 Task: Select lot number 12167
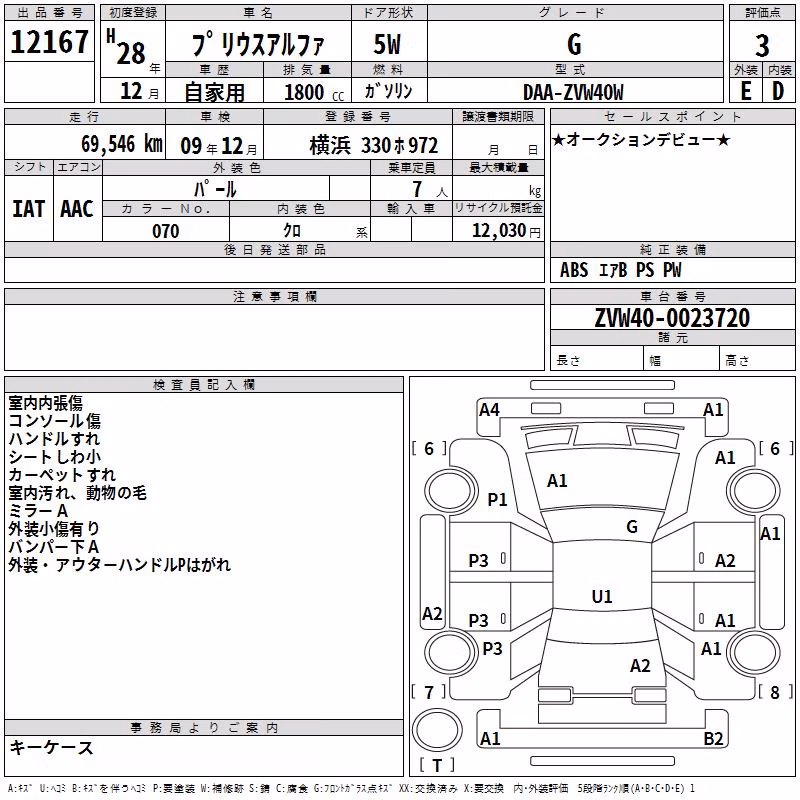click(x=49, y=42)
